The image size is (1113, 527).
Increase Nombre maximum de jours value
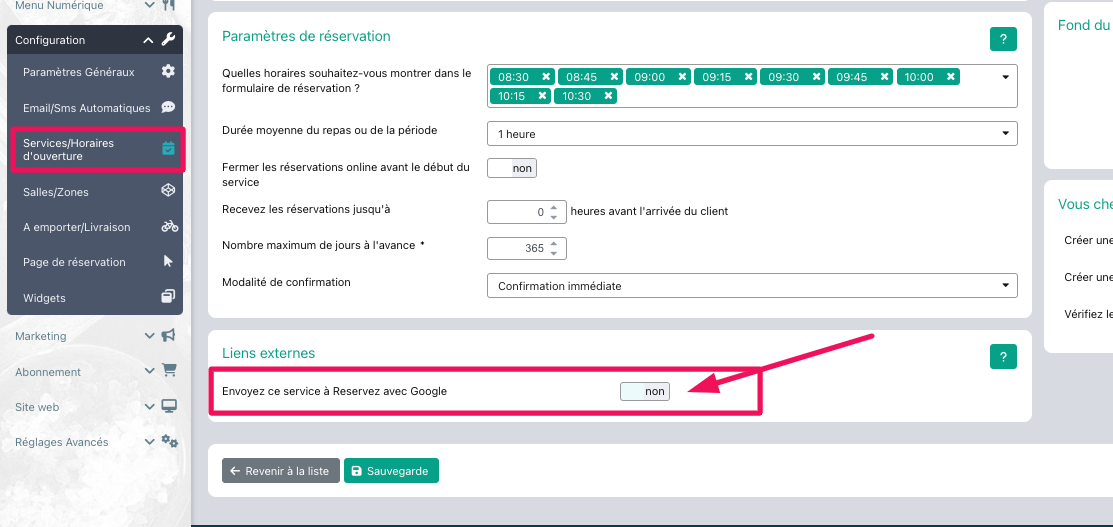coord(554,243)
